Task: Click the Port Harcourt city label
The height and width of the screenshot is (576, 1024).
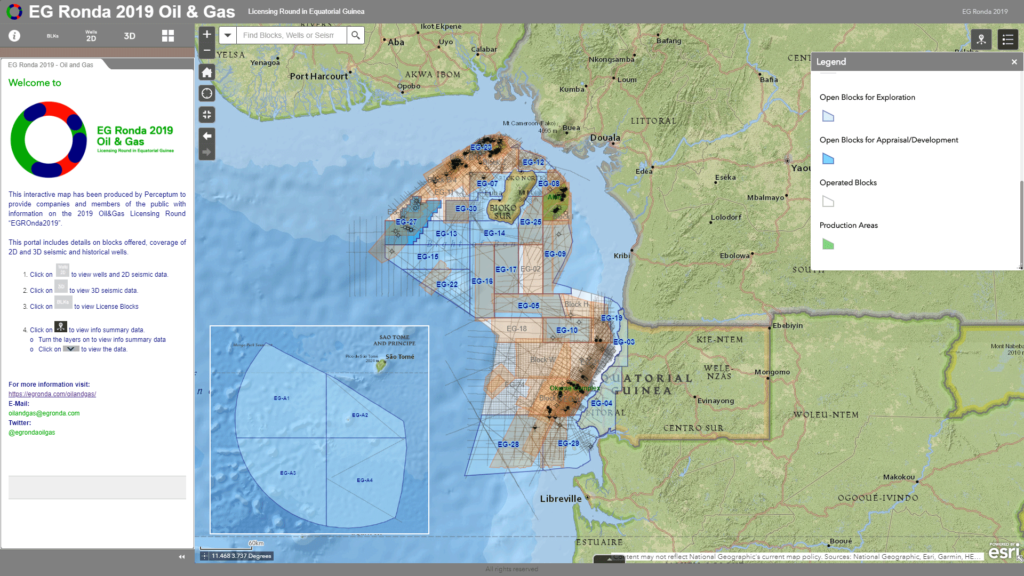Action: [x=319, y=76]
